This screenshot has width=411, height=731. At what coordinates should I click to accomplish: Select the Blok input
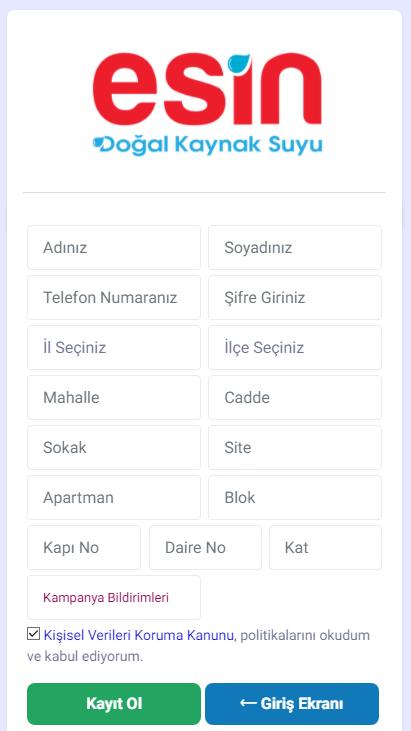point(295,497)
